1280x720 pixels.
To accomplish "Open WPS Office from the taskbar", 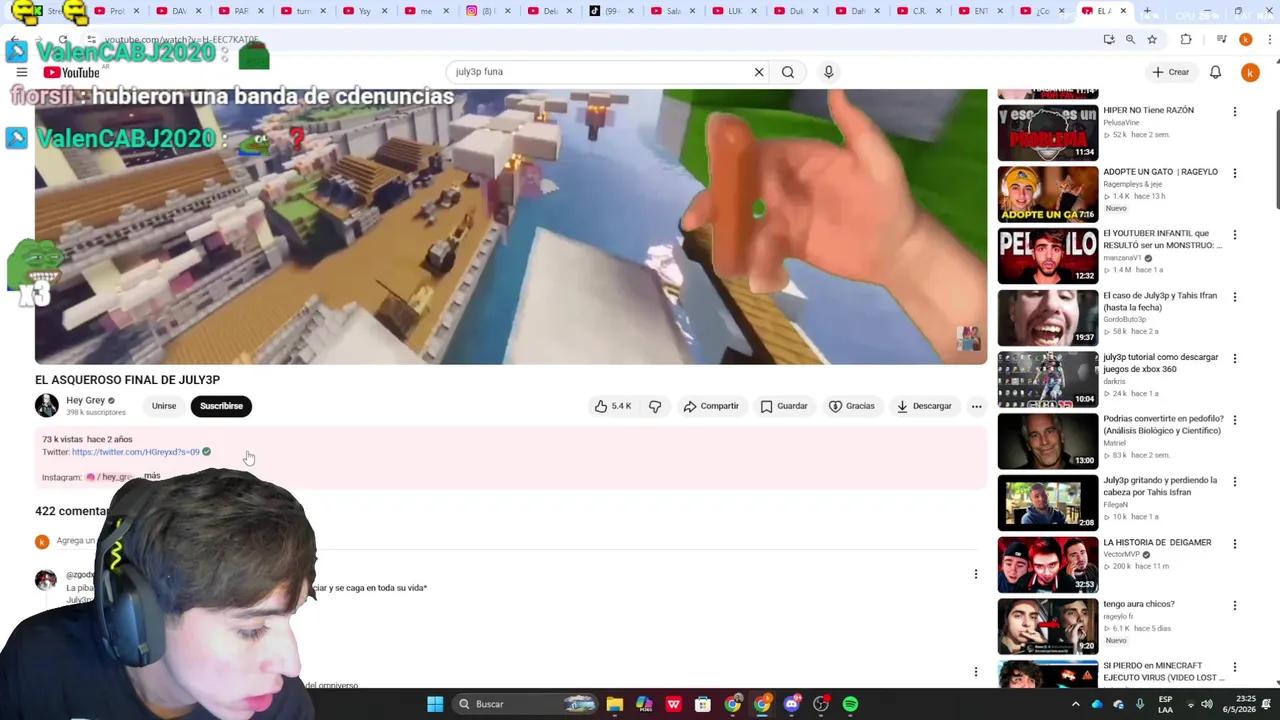I will pos(673,704).
